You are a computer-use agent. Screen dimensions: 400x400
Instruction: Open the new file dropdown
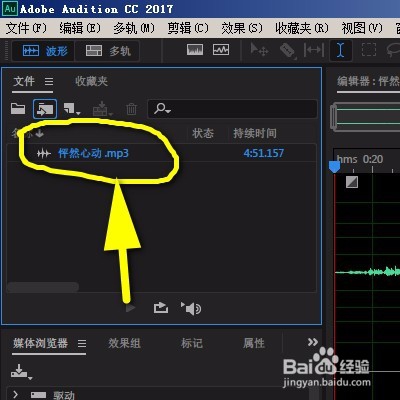point(72,109)
